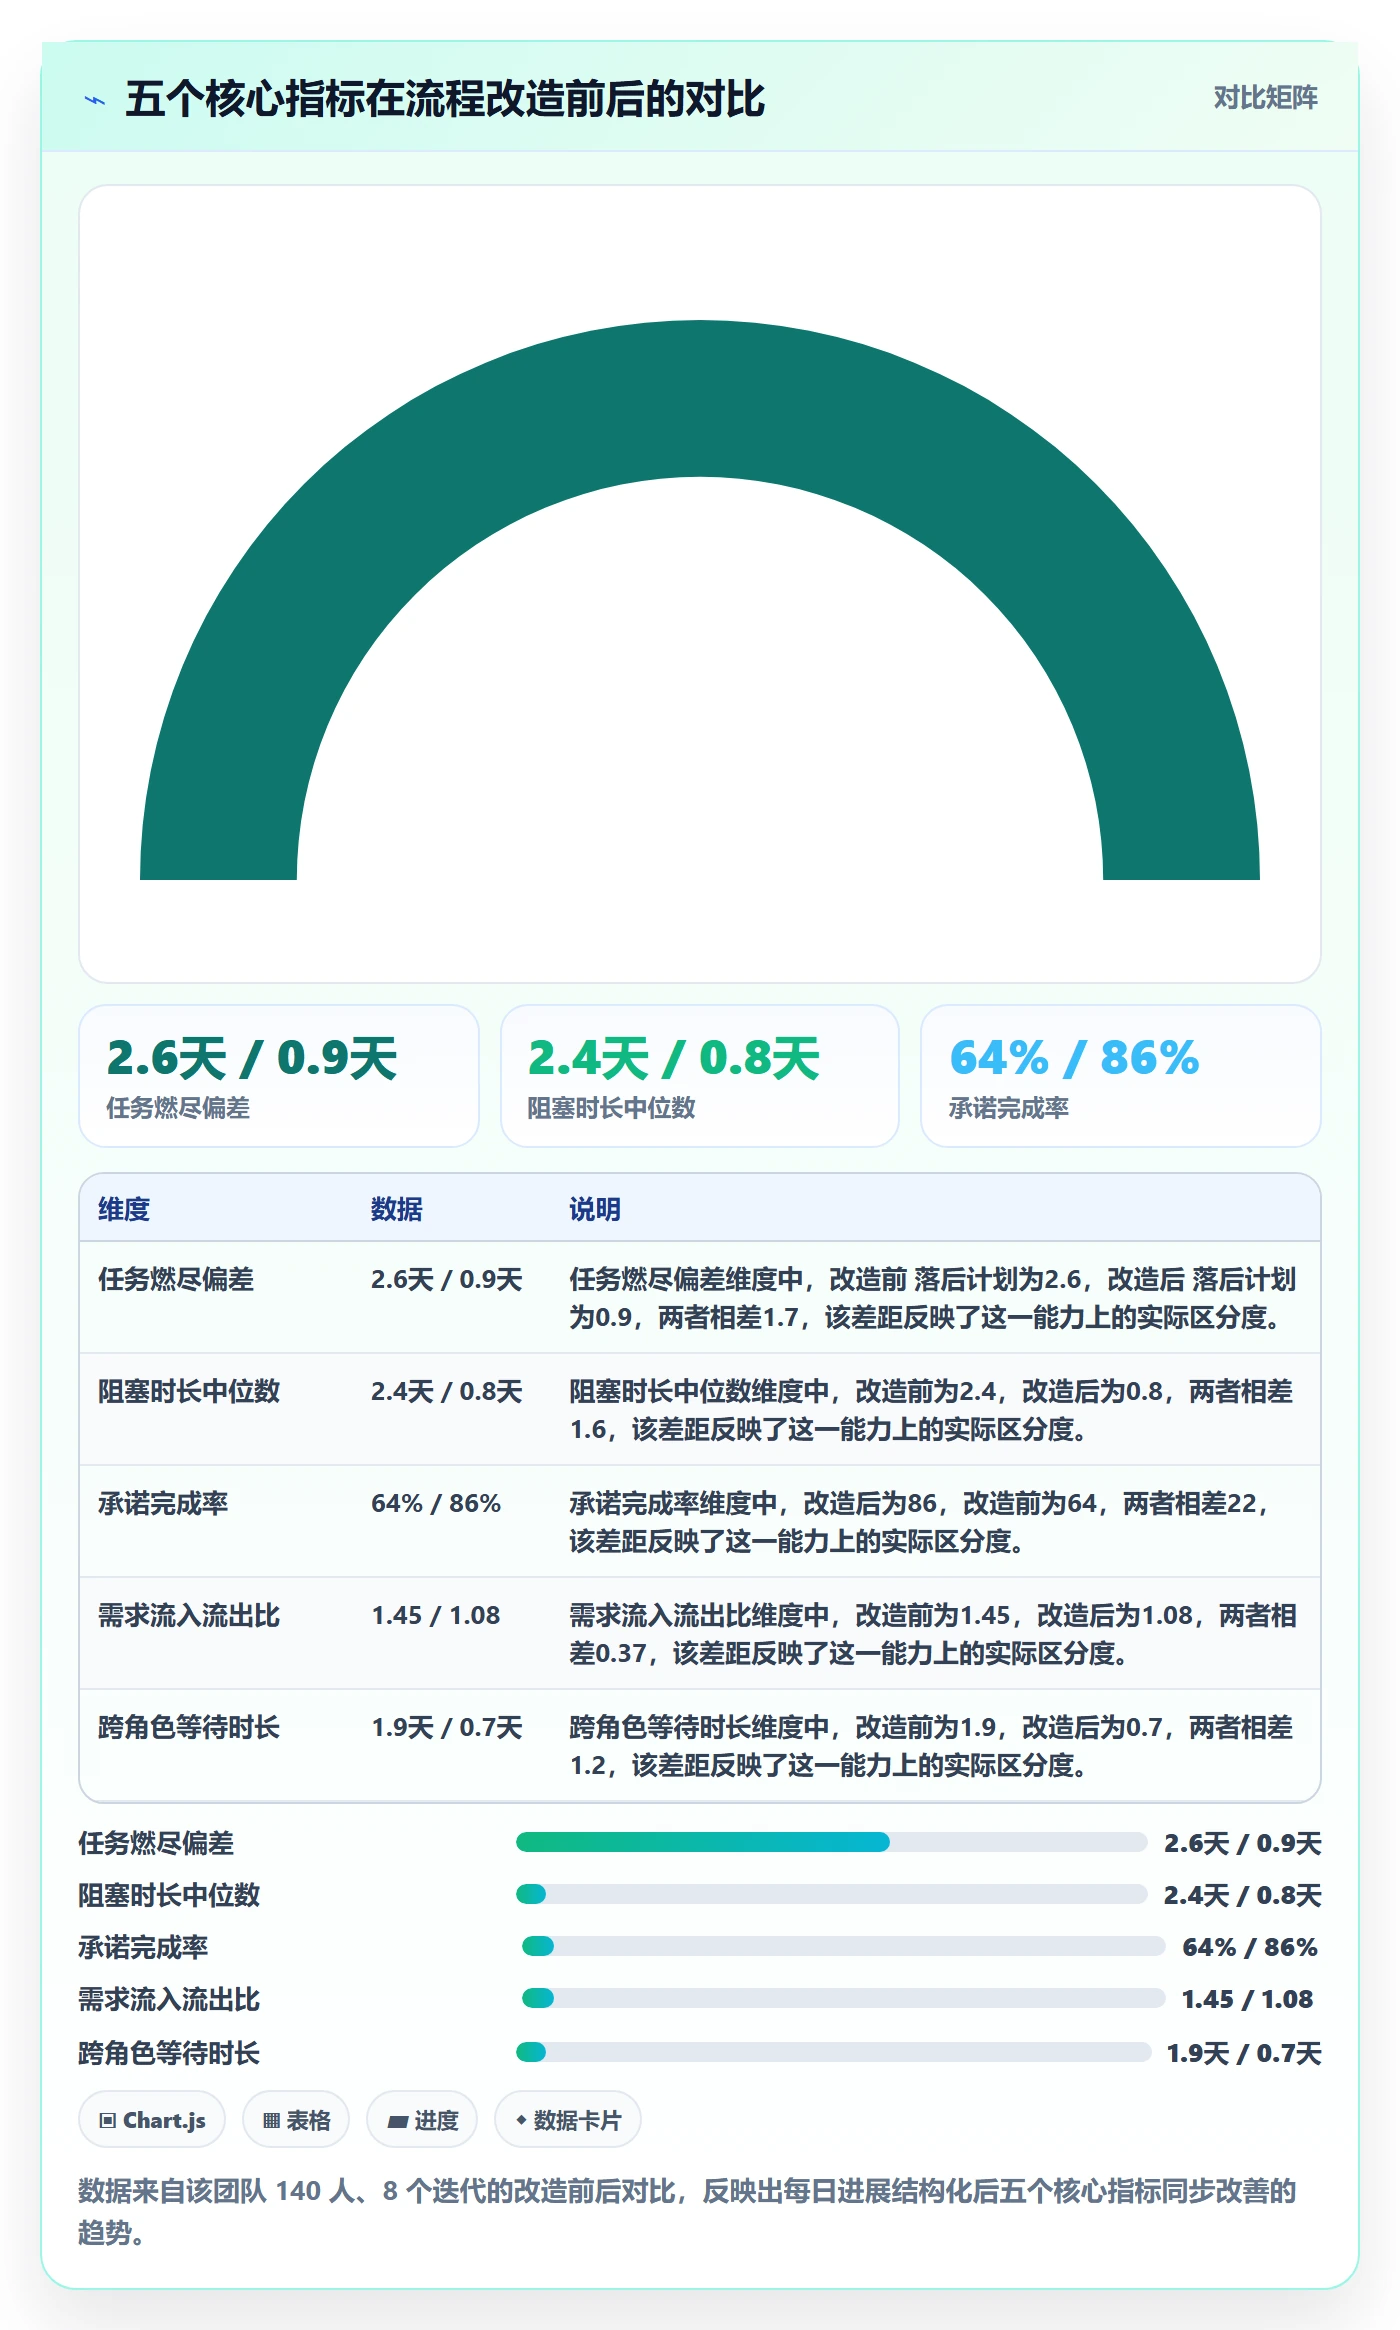
Task: Click the description text for 需求流入流出比 row
Action: point(933,1634)
